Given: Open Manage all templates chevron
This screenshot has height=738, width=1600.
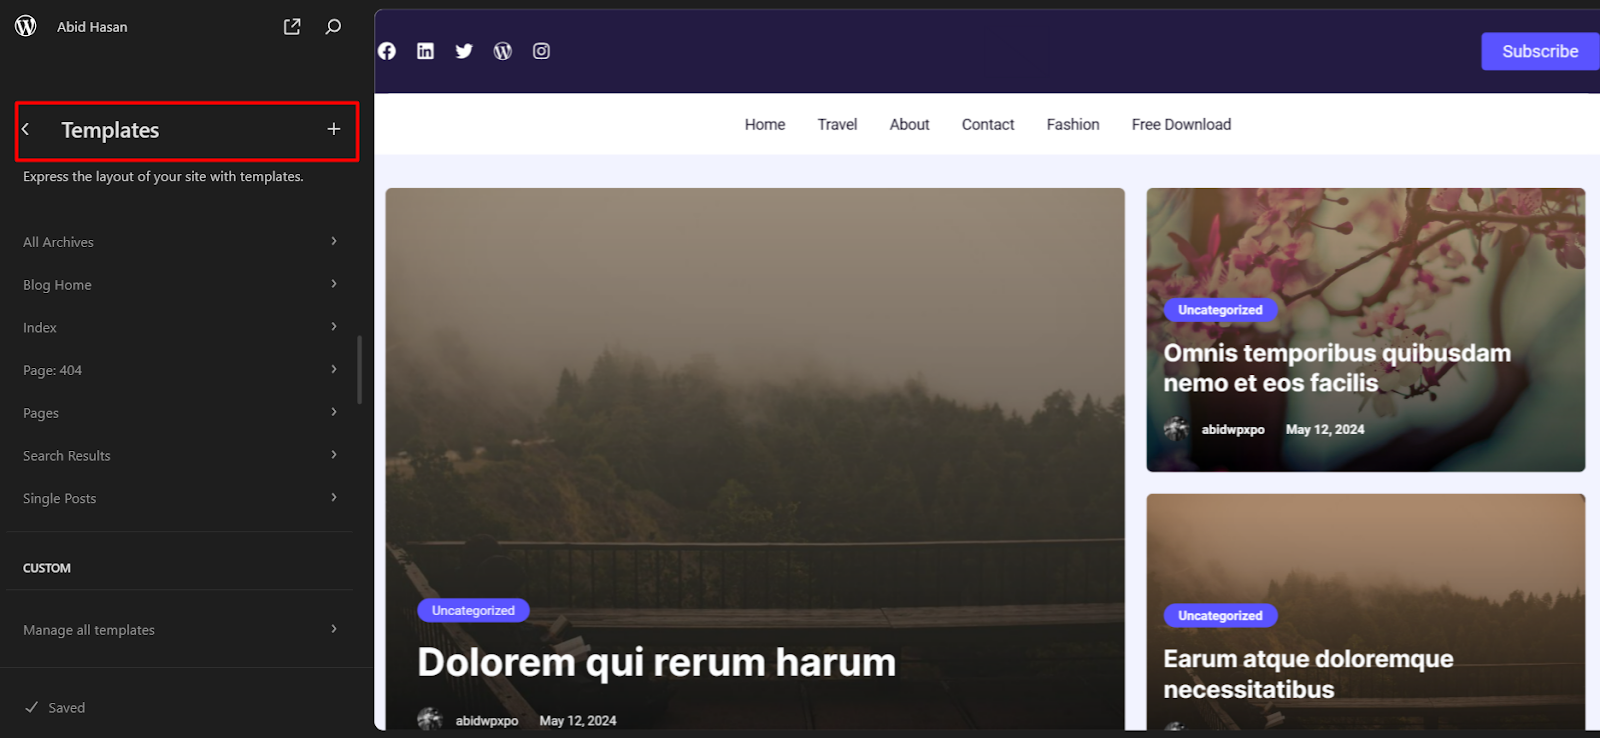Looking at the screenshot, I should coord(334,629).
